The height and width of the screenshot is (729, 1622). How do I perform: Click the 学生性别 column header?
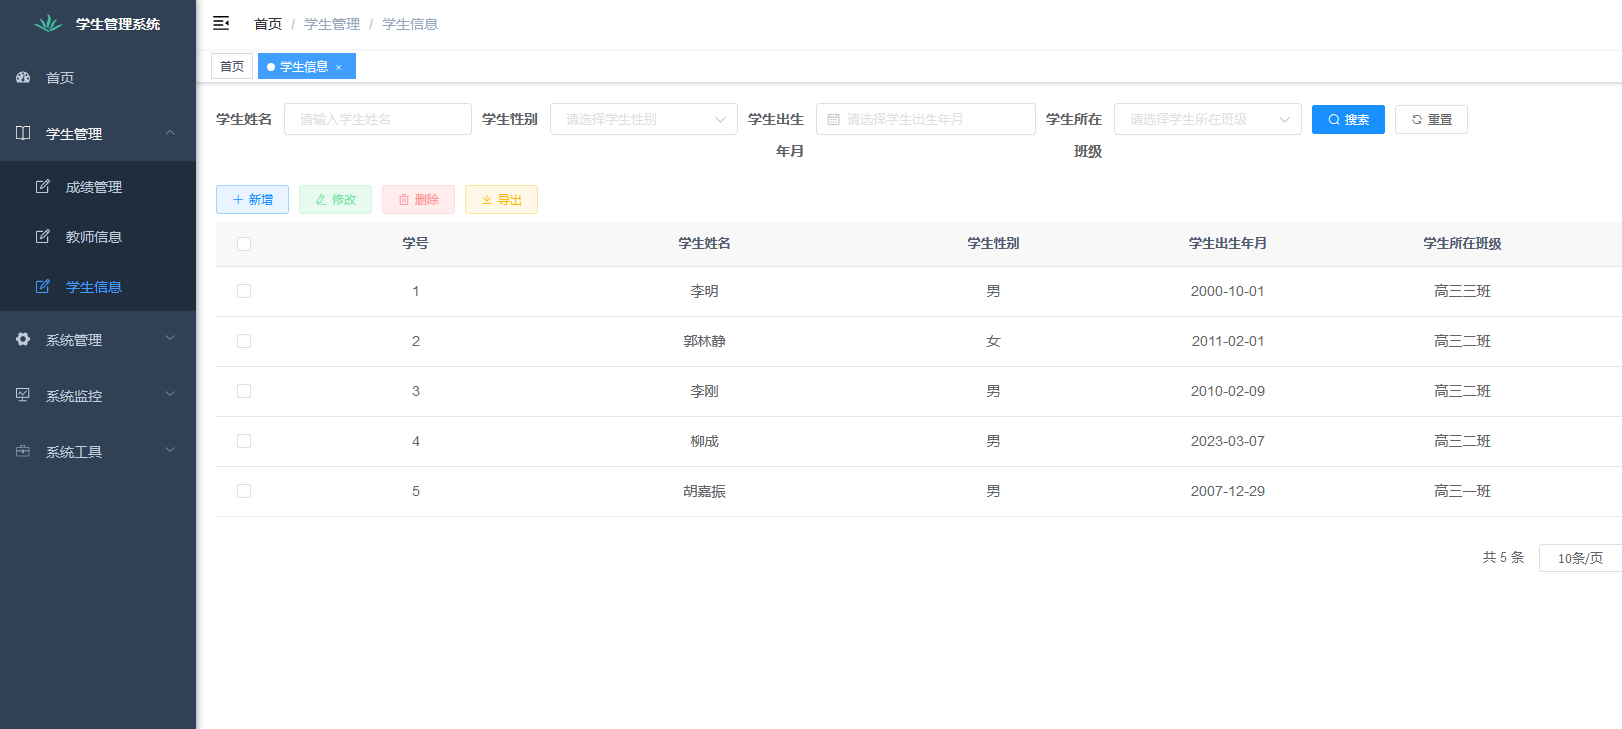pos(993,243)
